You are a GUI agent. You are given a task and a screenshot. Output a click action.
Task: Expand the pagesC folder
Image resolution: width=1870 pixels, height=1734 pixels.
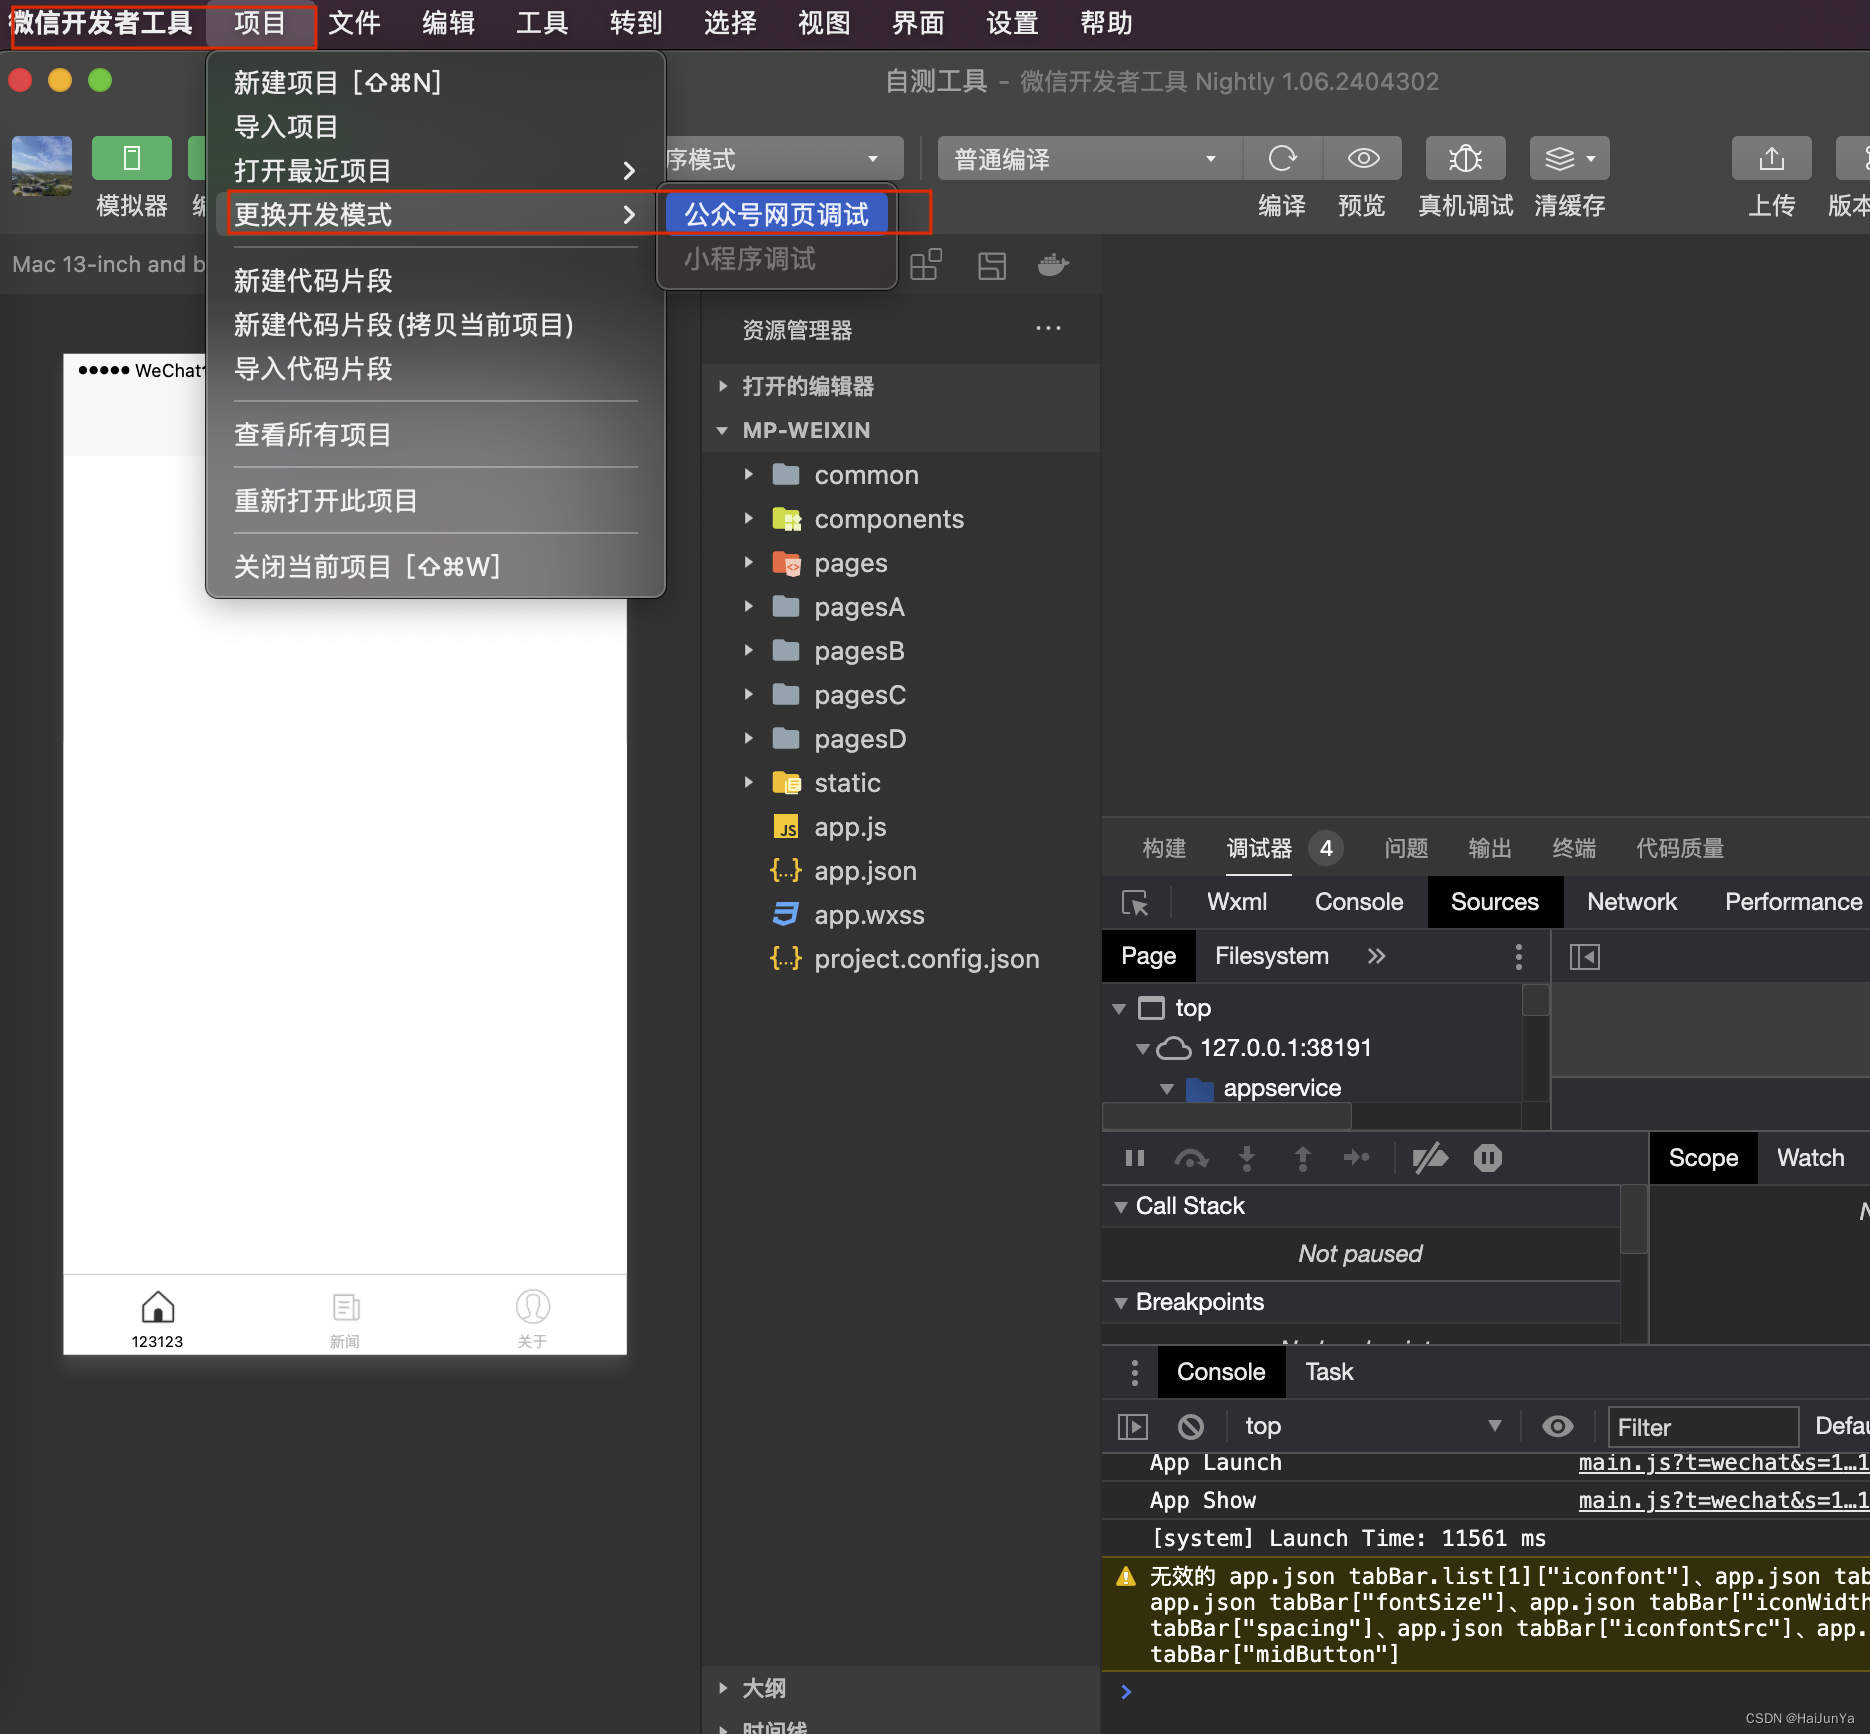pyautogui.click(x=748, y=694)
